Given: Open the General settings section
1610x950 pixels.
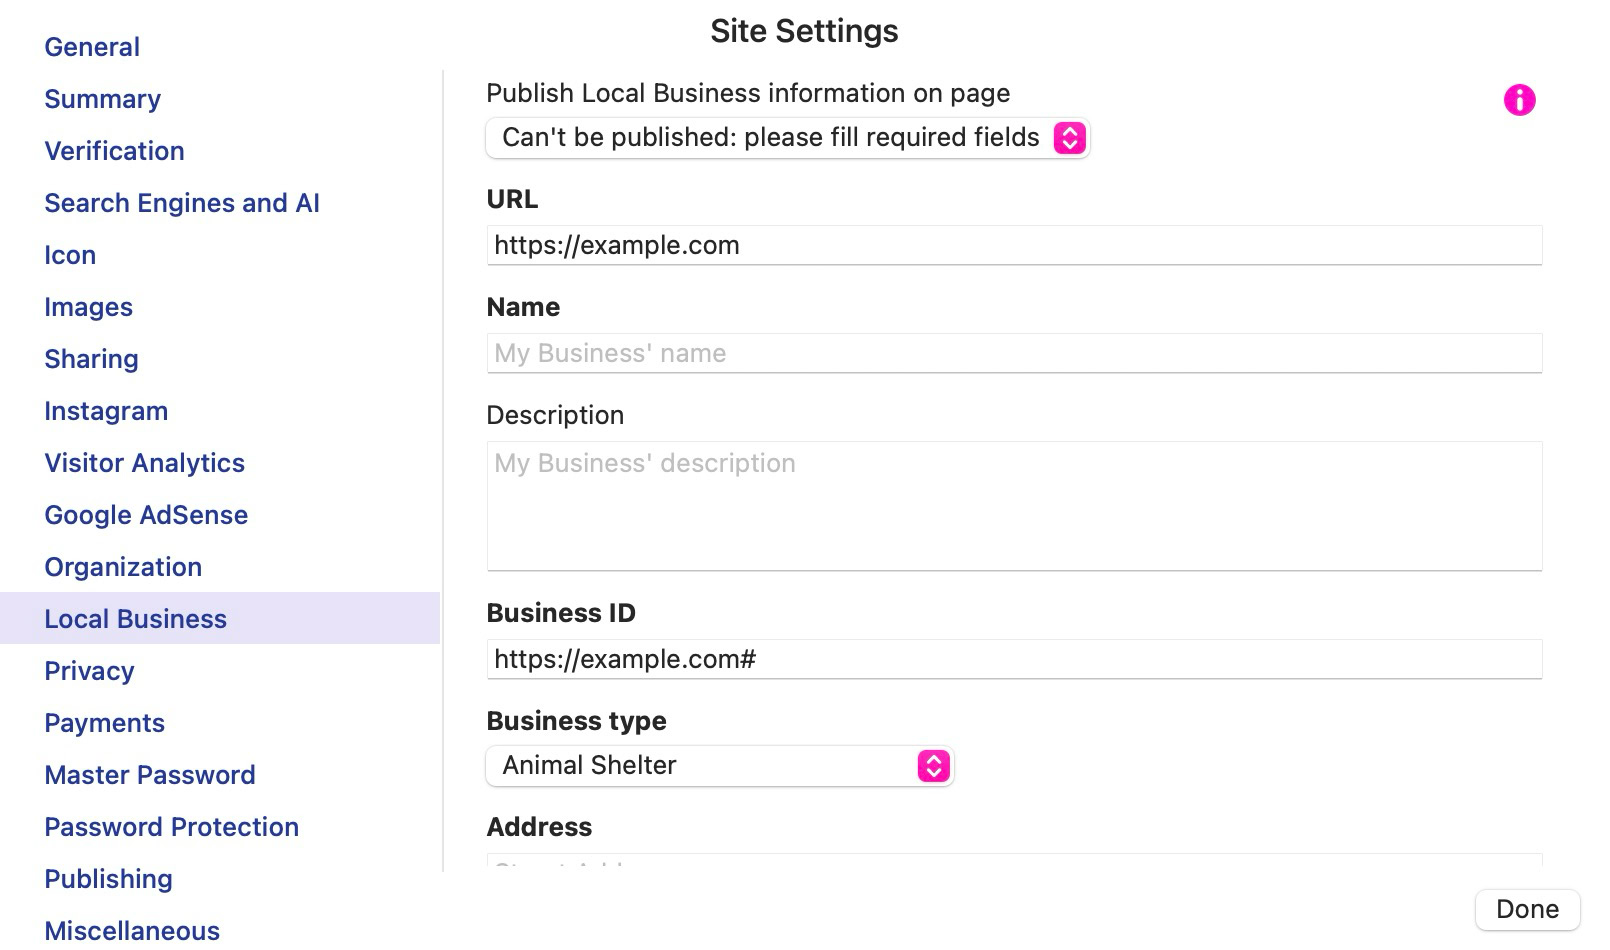Looking at the screenshot, I should tap(92, 47).
